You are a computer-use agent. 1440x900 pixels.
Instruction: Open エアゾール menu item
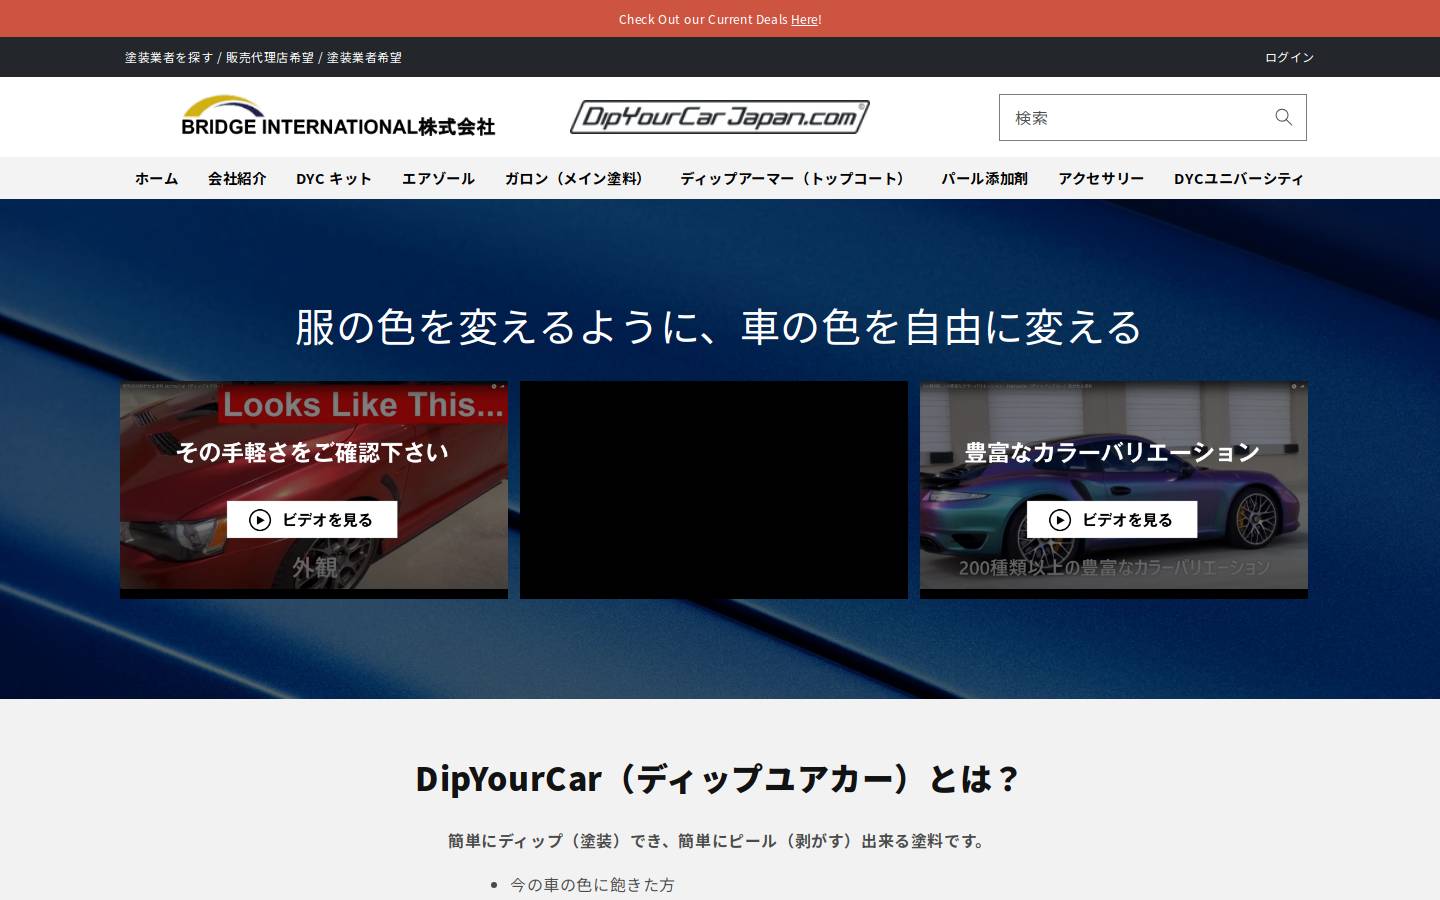pyautogui.click(x=438, y=178)
